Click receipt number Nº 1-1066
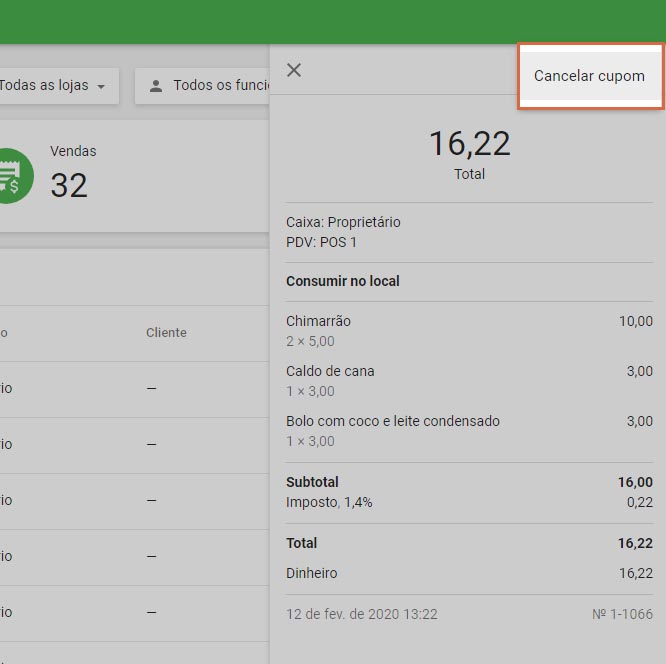The width and height of the screenshot is (666, 664). (622, 614)
